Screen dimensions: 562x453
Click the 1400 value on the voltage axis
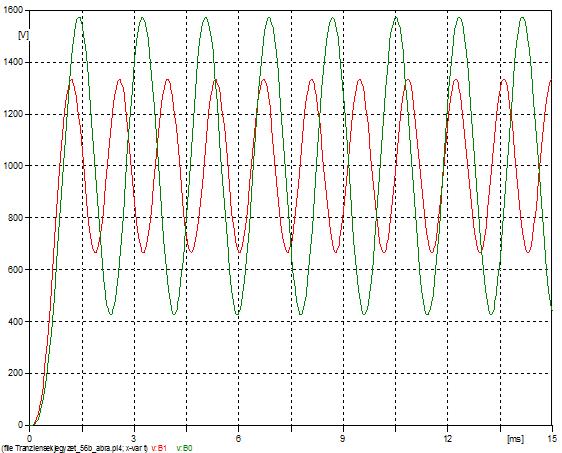coord(13,62)
